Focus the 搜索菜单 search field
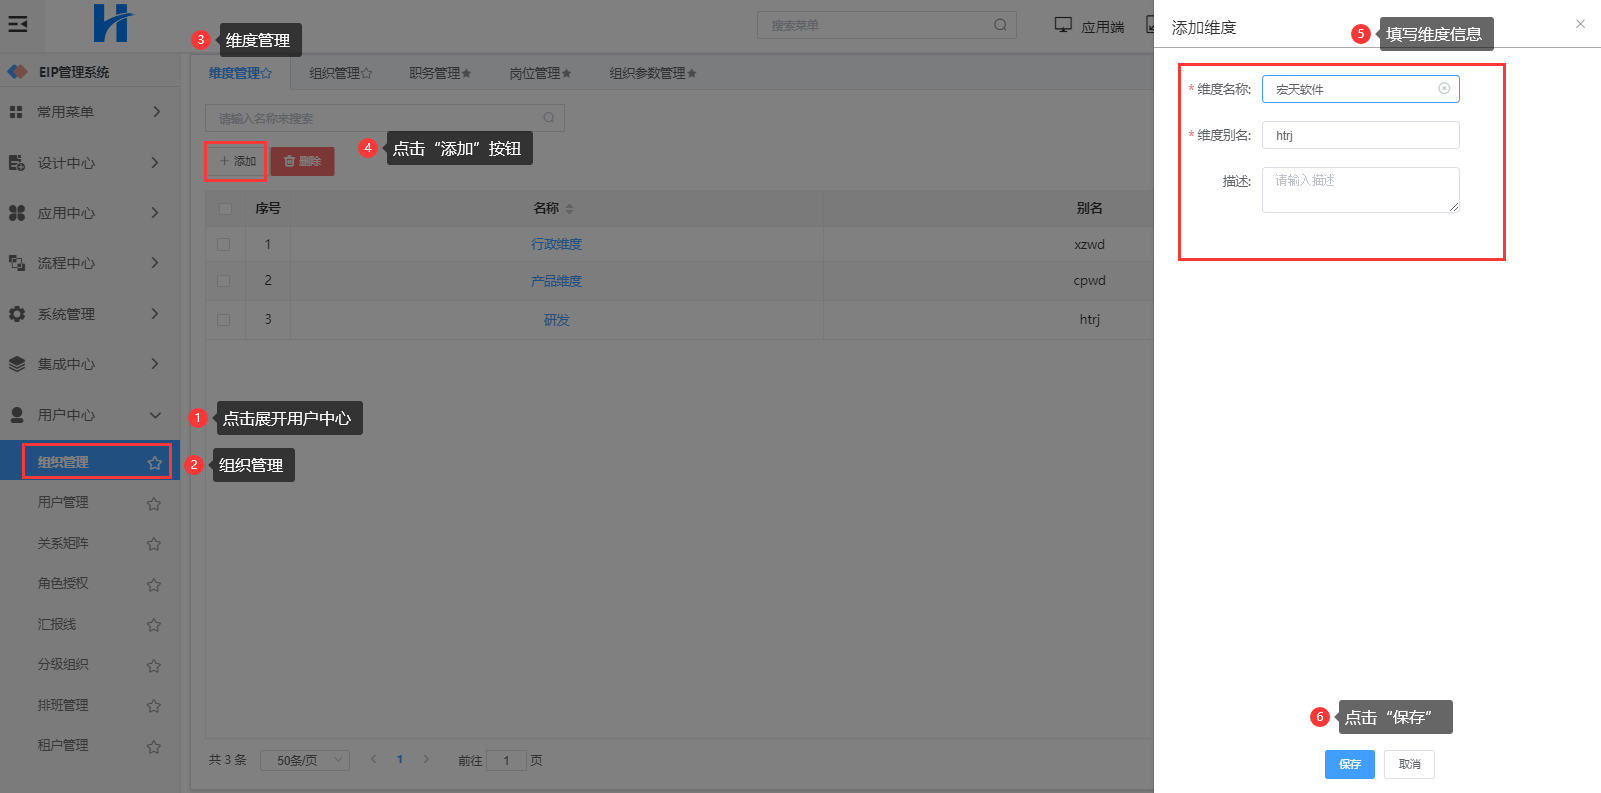 (887, 25)
